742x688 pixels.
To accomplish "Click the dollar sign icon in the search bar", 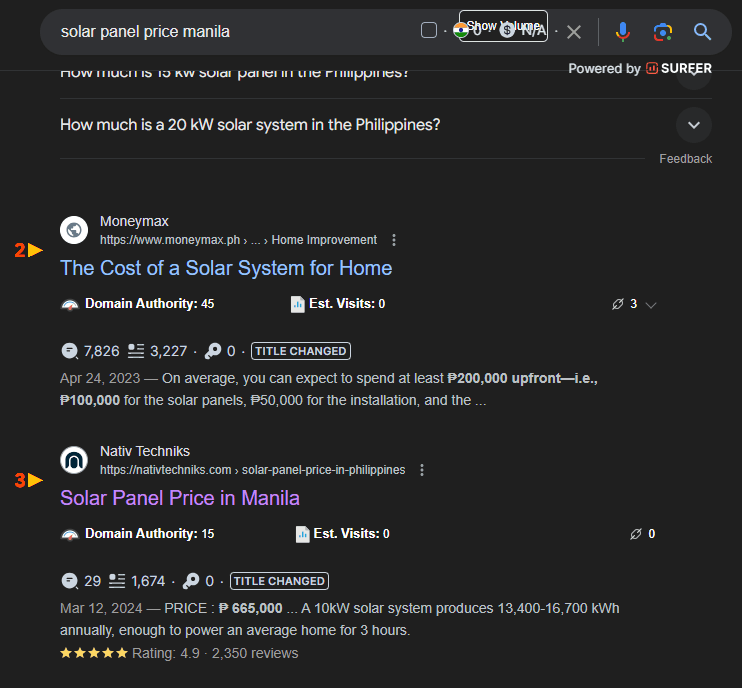I will pos(507,31).
